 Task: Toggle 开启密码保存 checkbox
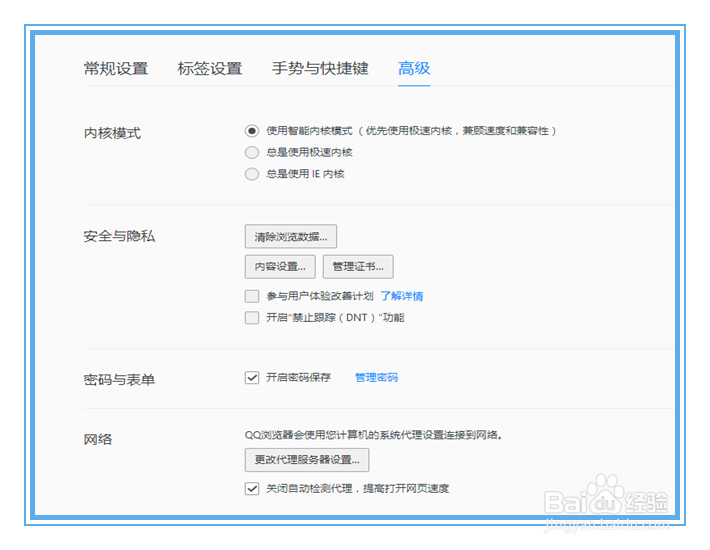[x=252, y=378]
